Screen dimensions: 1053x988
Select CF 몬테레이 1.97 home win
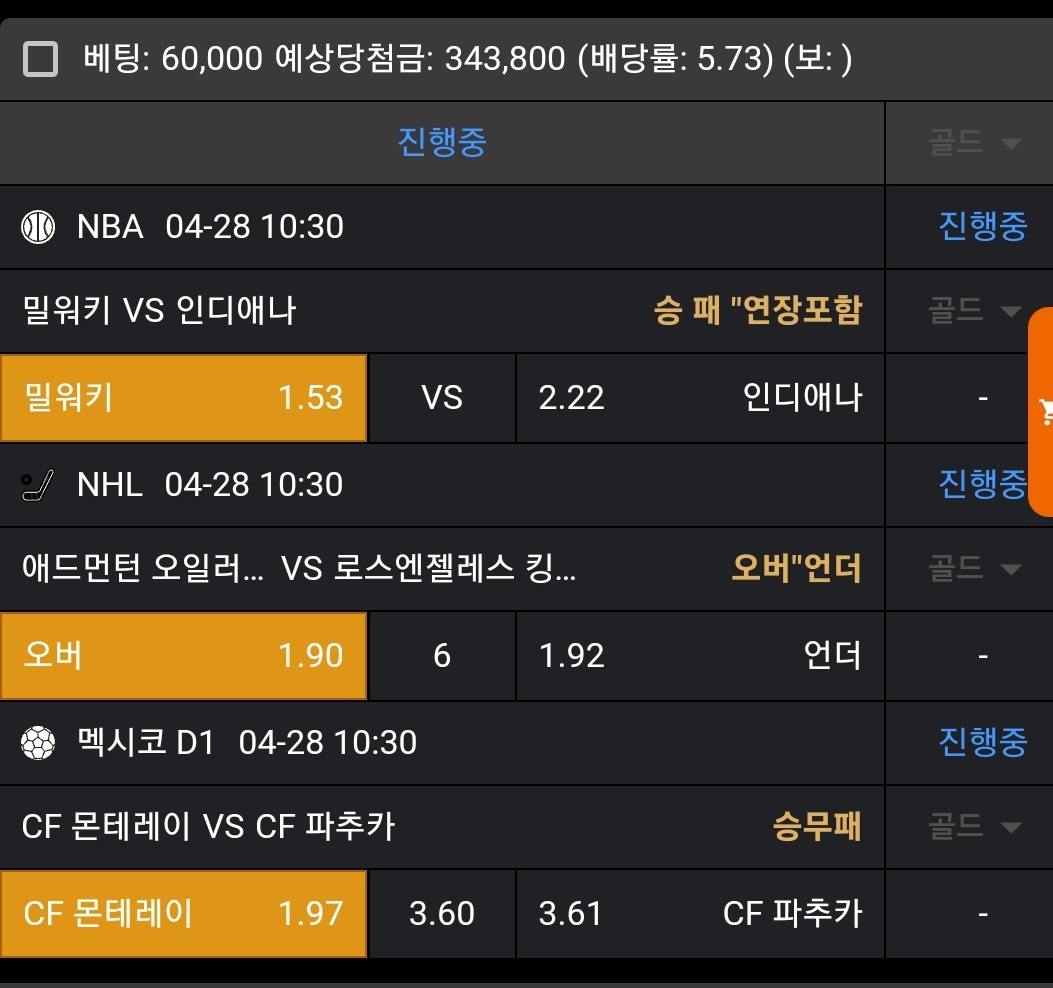(x=184, y=914)
